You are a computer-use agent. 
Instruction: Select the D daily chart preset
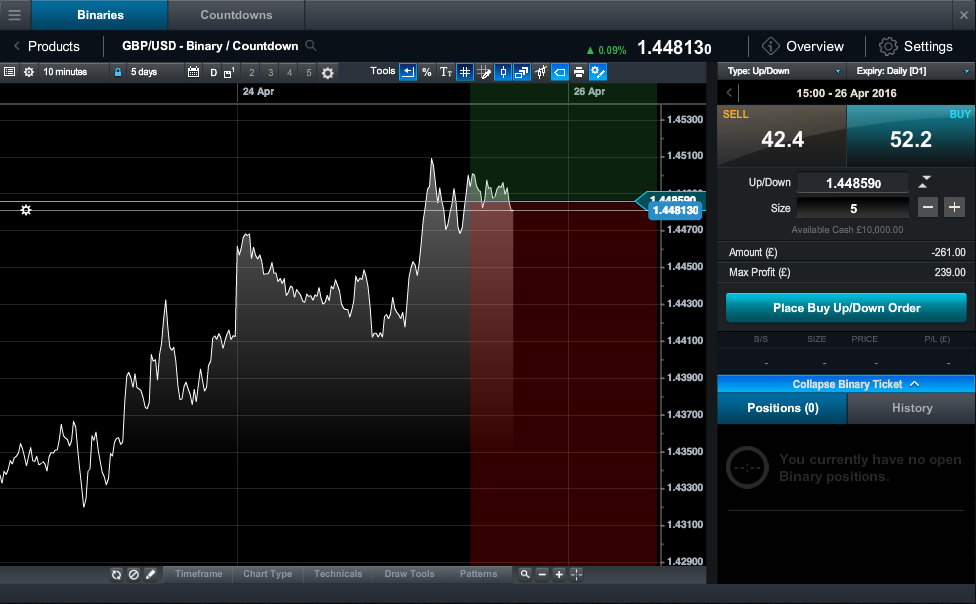pos(214,72)
